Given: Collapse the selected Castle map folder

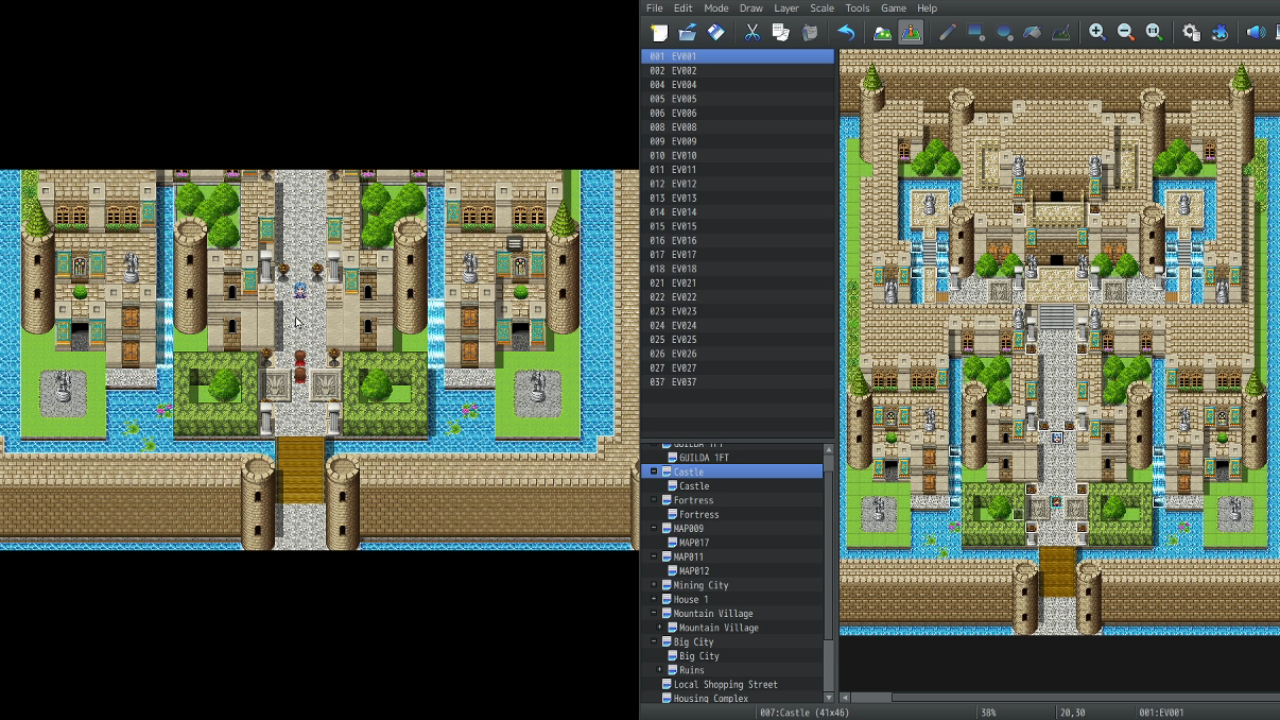Looking at the screenshot, I should (654, 472).
